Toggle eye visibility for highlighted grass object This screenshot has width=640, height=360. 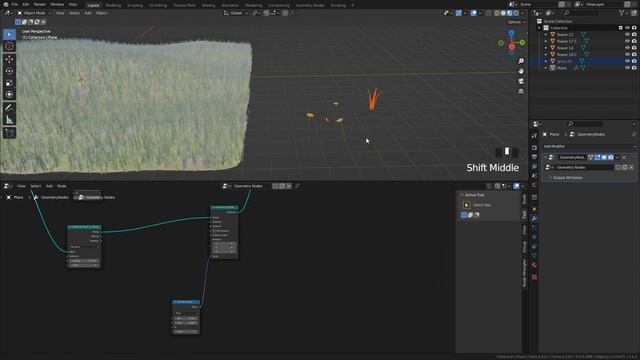click(x=627, y=61)
